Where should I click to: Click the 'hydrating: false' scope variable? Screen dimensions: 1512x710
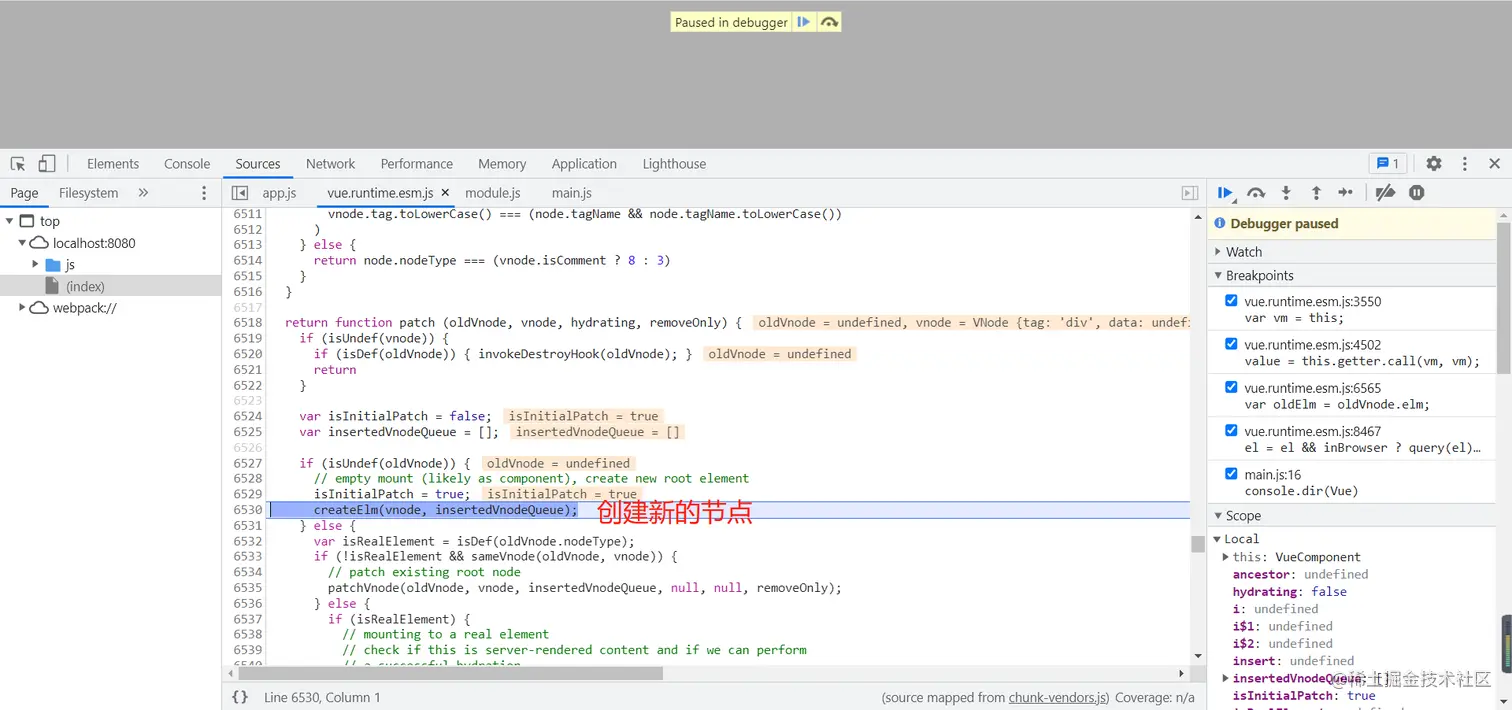1289,592
